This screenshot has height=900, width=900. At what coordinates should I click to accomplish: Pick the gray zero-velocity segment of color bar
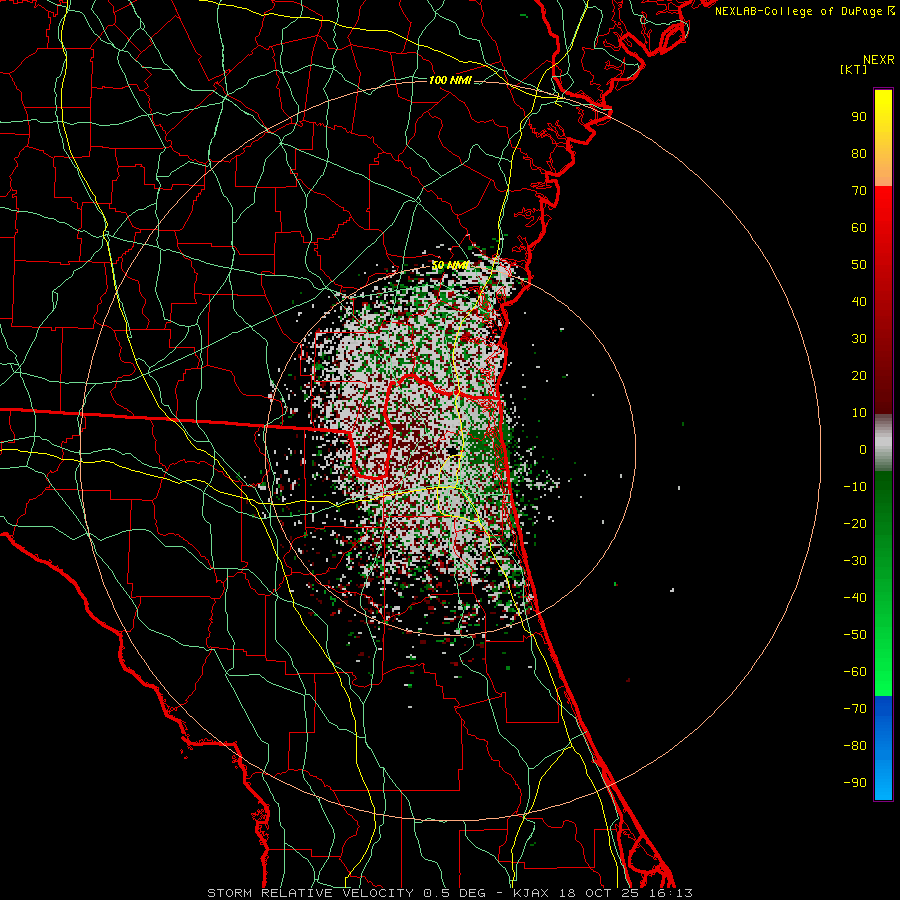pyautogui.click(x=883, y=443)
